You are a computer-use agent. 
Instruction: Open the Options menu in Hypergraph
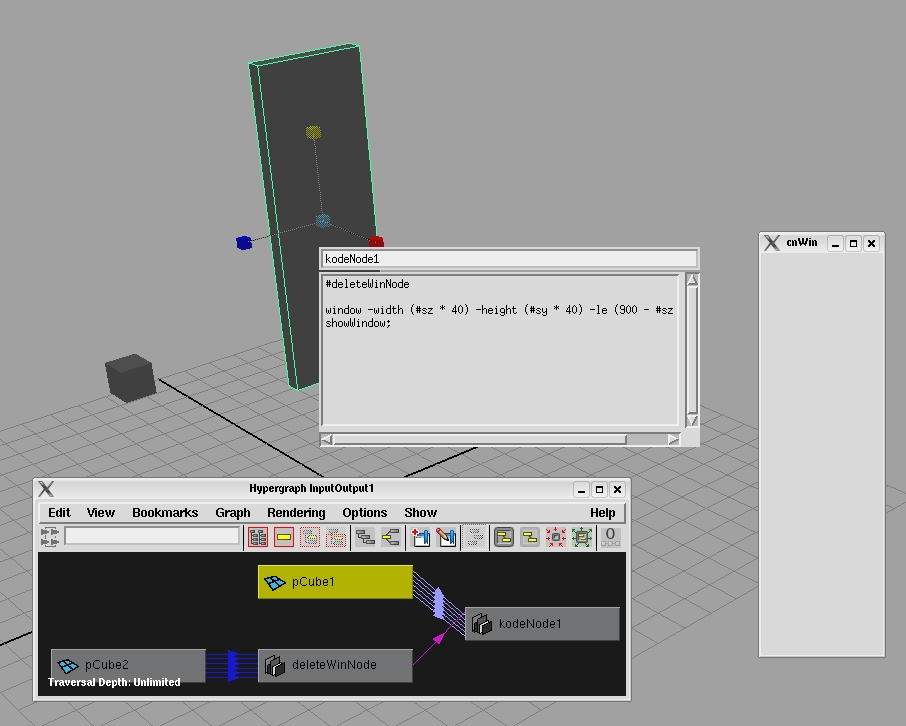click(x=365, y=513)
